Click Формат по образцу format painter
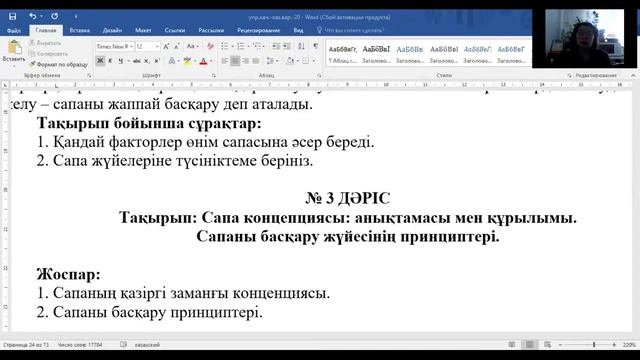The image size is (640, 360). pyautogui.click(x=58, y=64)
